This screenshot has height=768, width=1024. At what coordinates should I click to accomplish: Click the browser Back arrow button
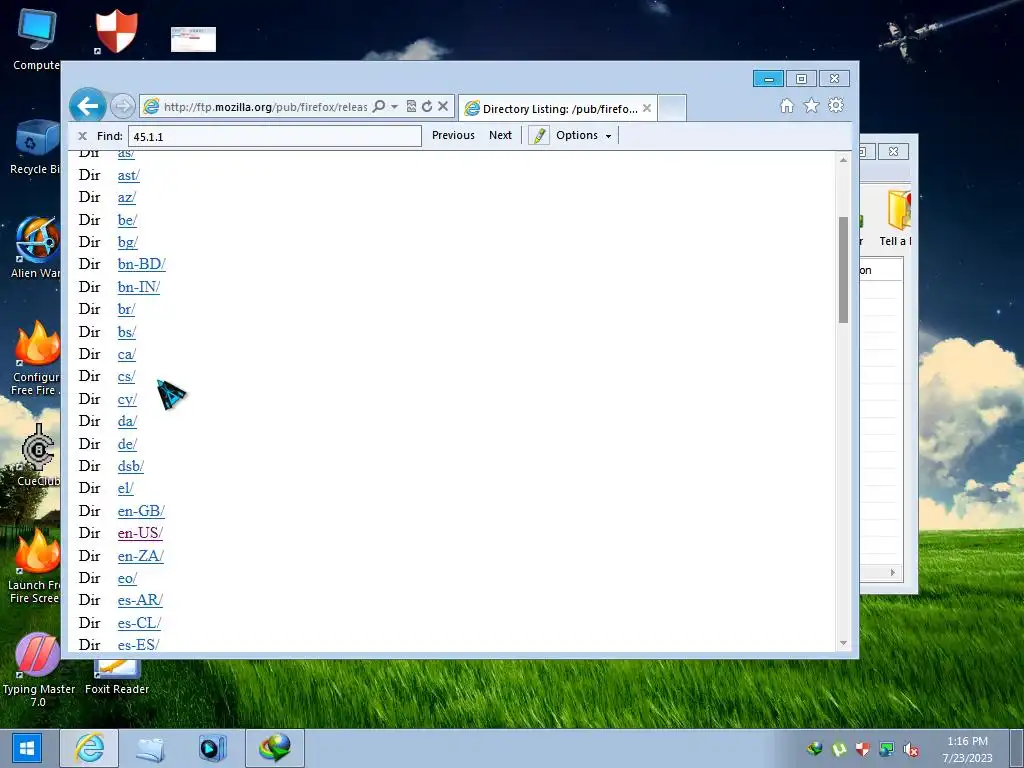pyautogui.click(x=88, y=105)
